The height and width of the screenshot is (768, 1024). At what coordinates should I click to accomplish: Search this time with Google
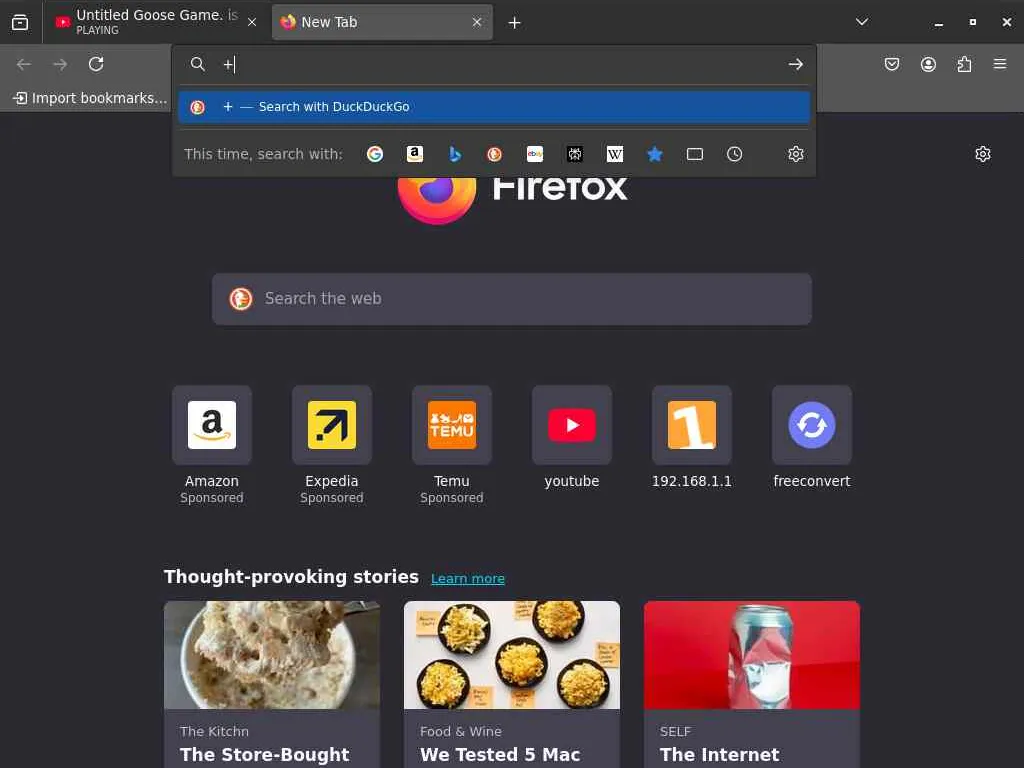(375, 154)
